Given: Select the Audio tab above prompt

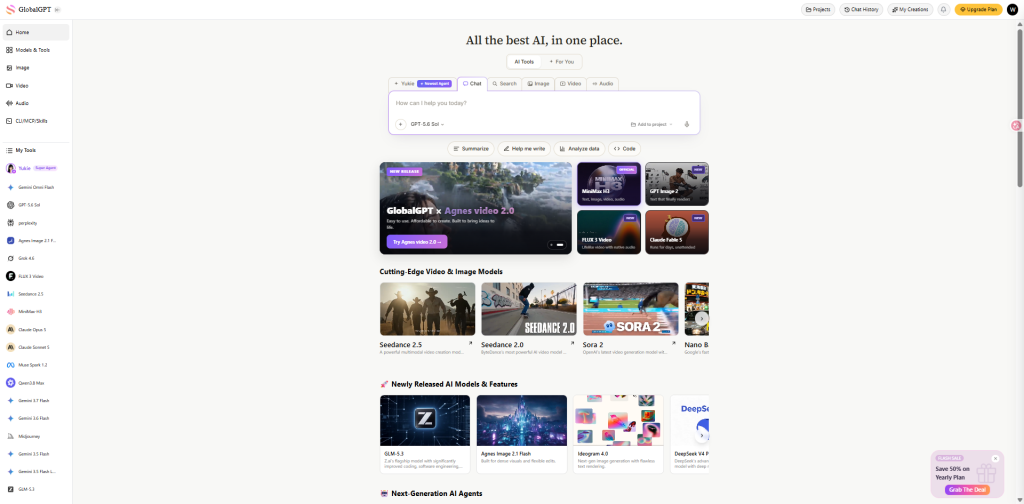Looking at the screenshot, I should [602, 84].
